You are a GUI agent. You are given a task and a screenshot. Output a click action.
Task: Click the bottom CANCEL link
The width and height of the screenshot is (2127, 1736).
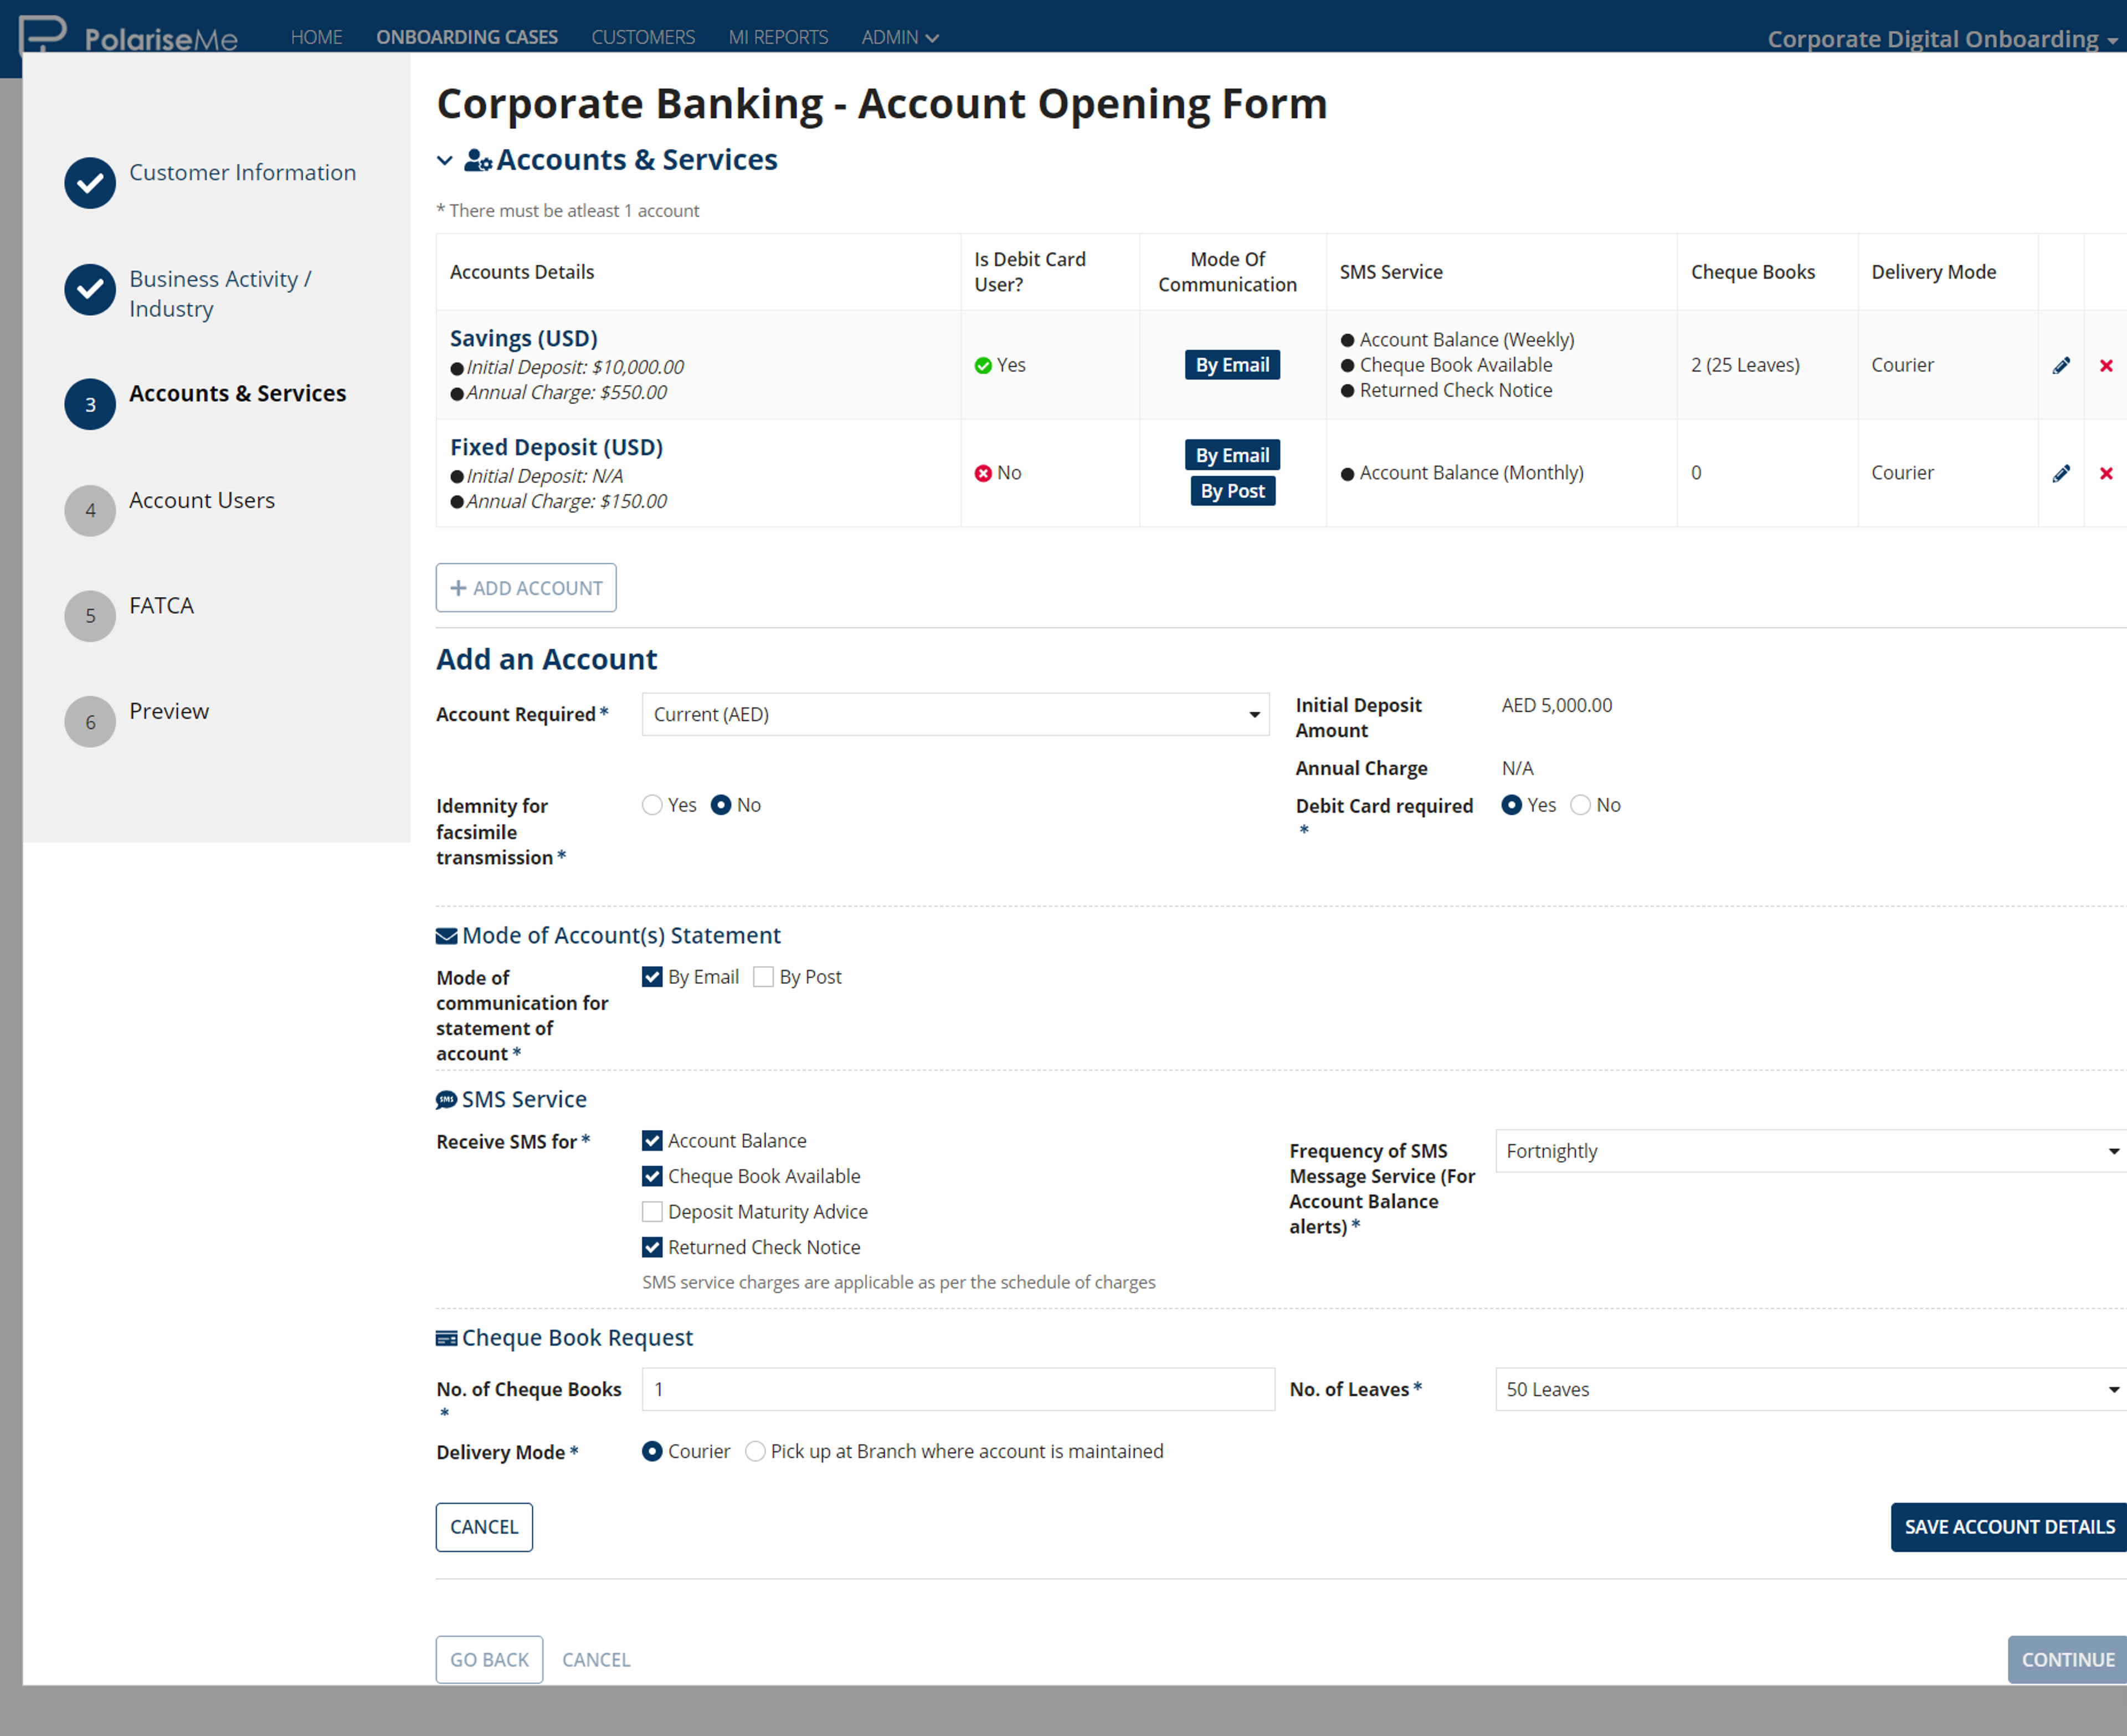click(596, 1660)
